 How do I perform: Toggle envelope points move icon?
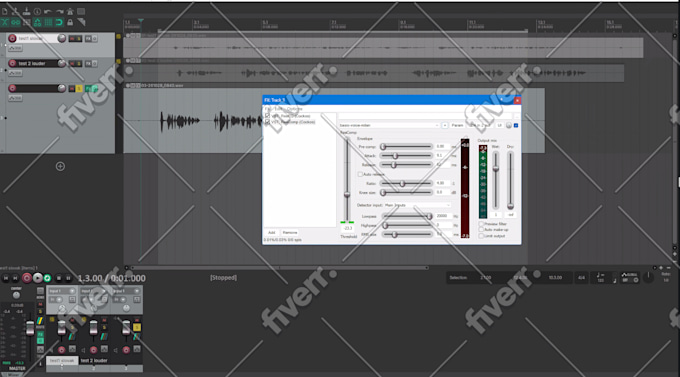(x=37, y=22)
